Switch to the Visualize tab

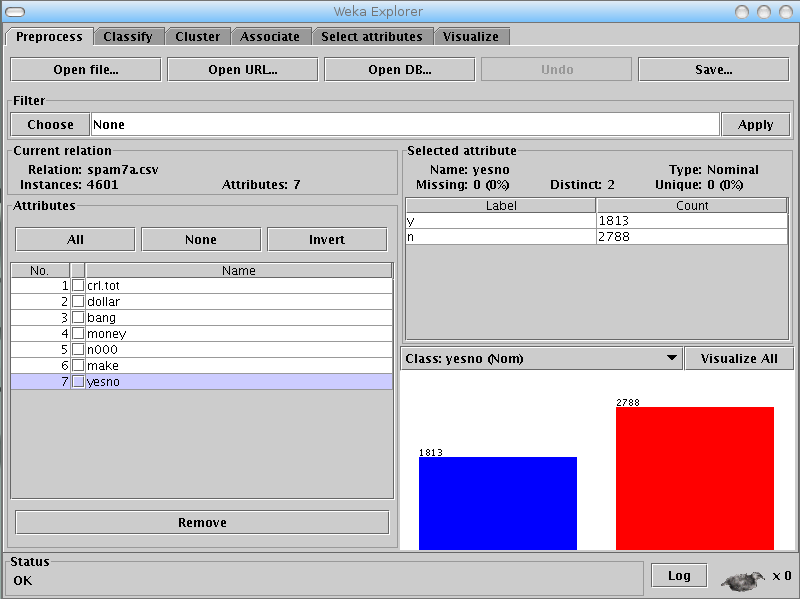pos(472,36)
